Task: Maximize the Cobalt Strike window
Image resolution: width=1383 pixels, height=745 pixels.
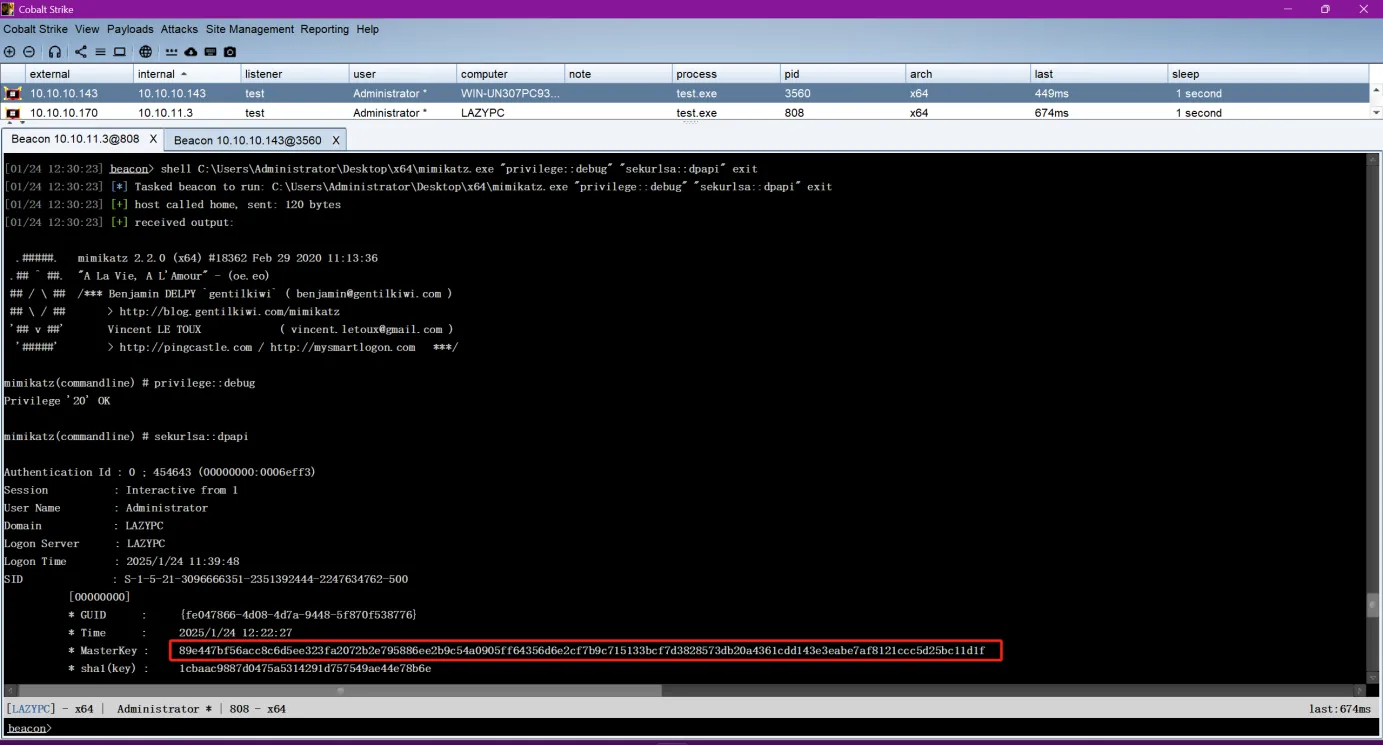Action: pyautogui.click(x=1325, y=9)
